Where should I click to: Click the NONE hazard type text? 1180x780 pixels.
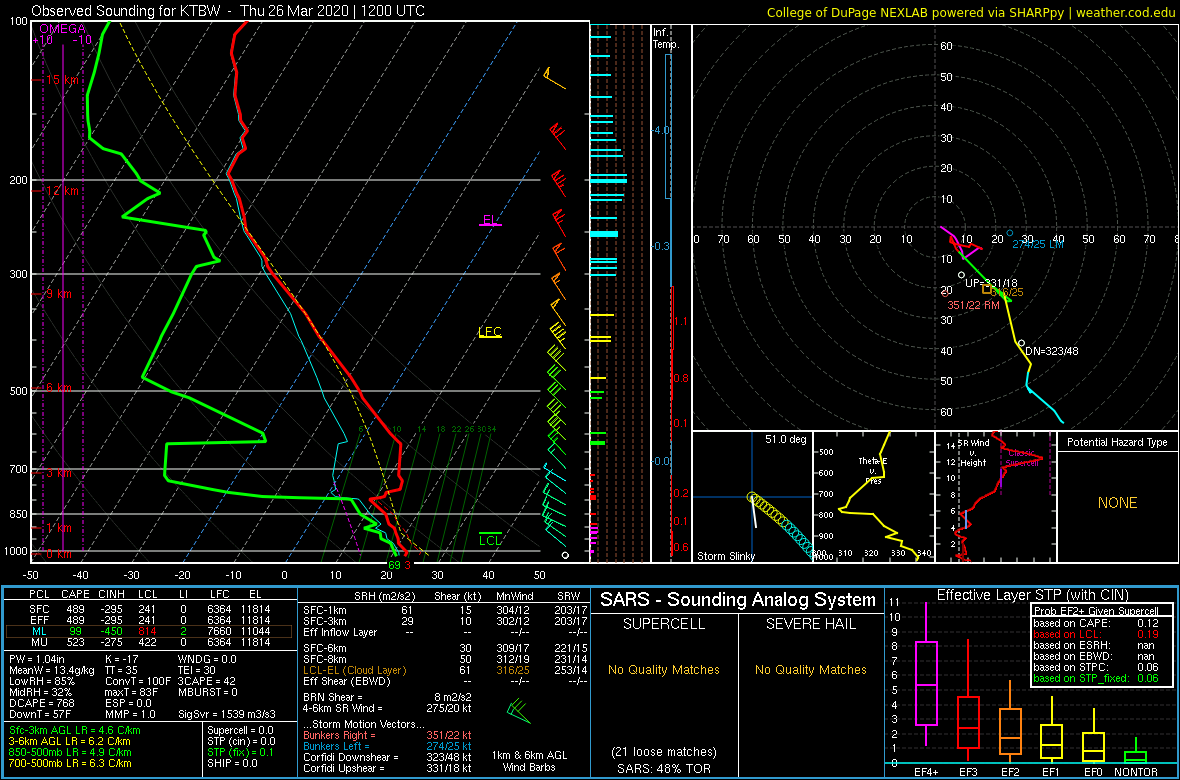pyautogui.click(x=1118, y=503)
